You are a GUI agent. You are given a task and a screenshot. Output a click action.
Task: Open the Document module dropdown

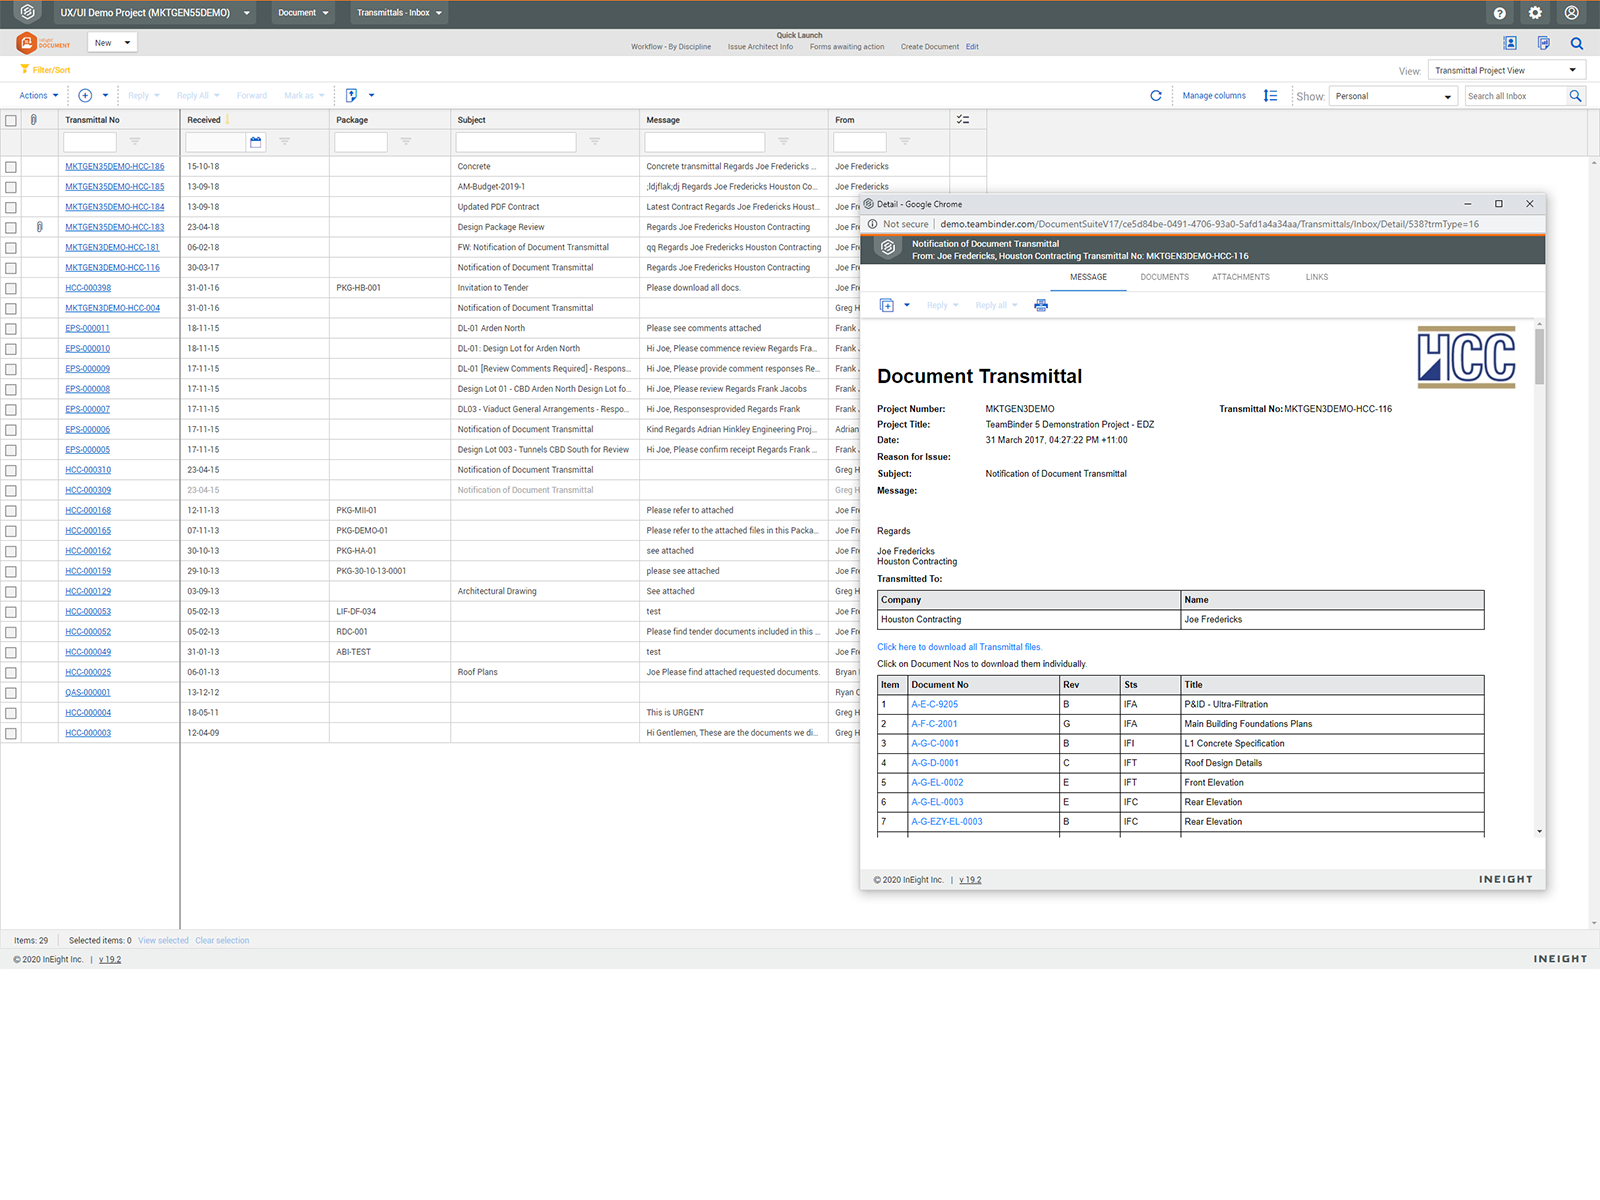(303, 13)
